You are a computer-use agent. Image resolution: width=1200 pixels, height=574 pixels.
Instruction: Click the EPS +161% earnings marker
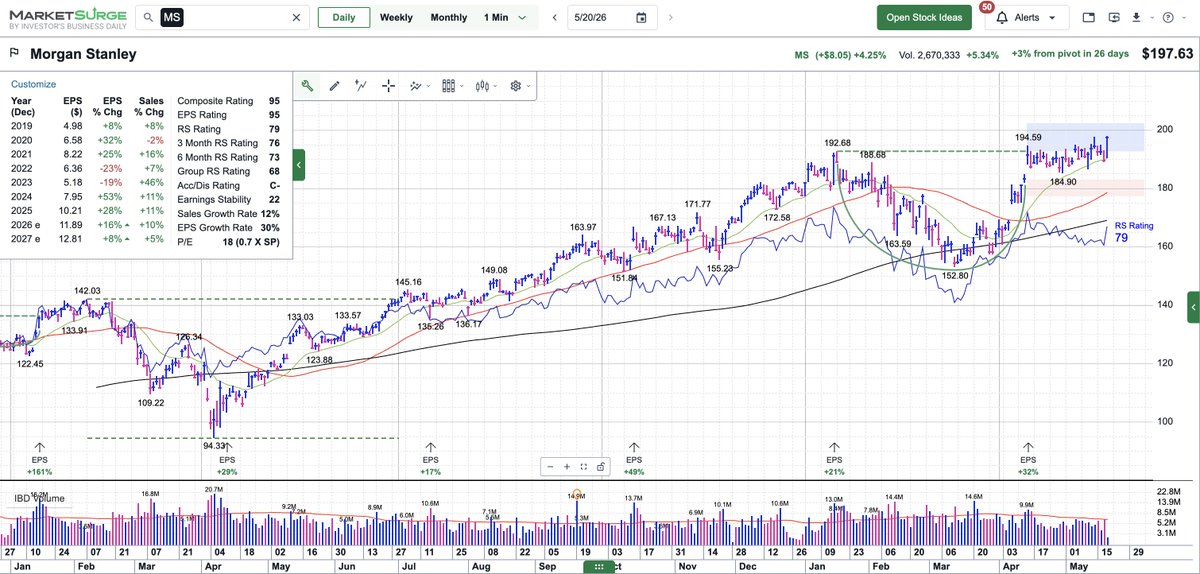(x=40, y=458)
